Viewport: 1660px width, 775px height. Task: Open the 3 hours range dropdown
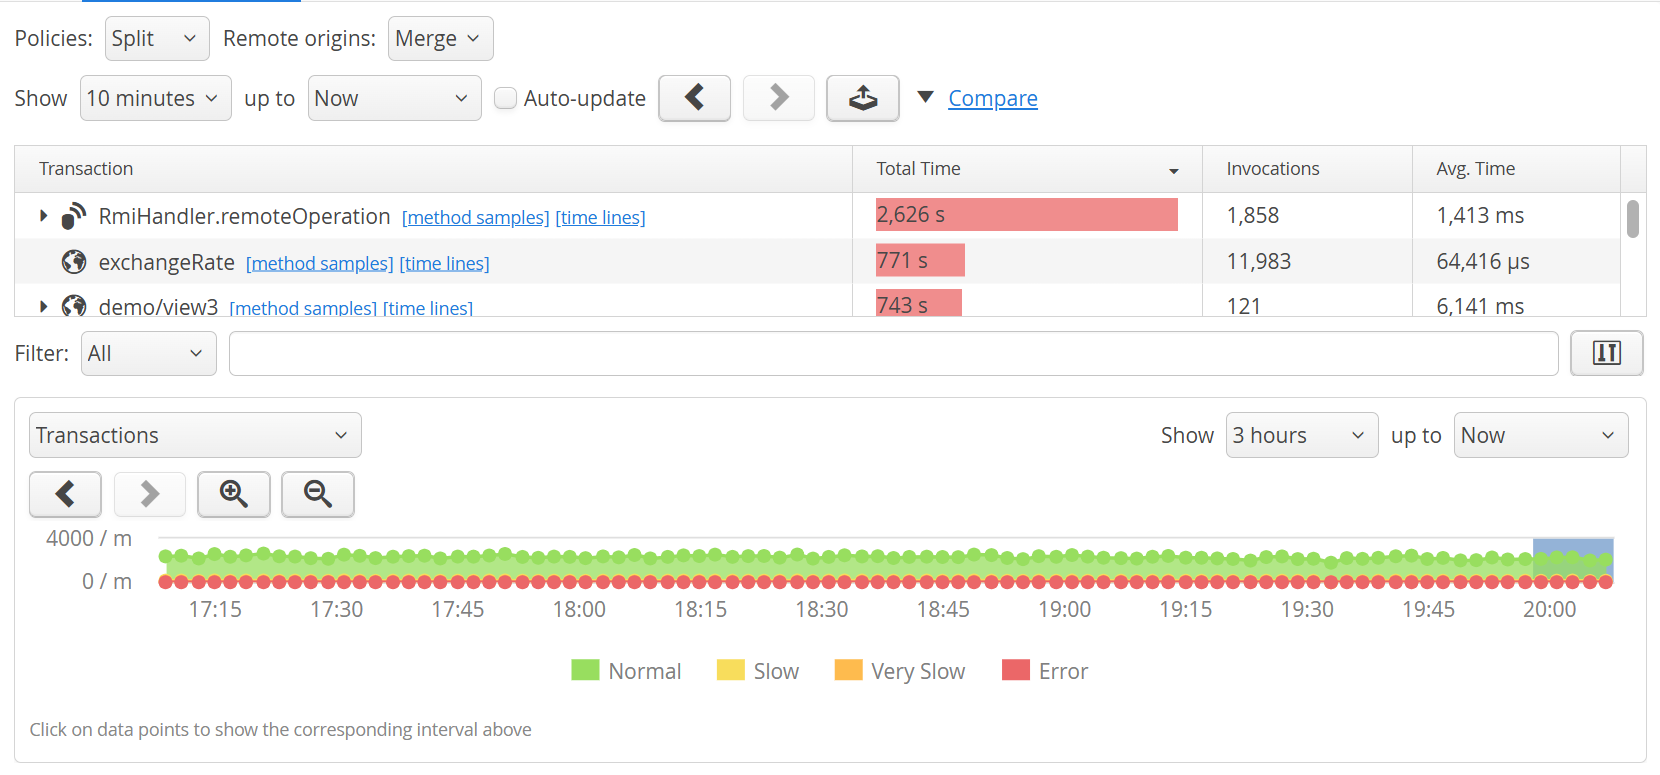coord(1302,435)
